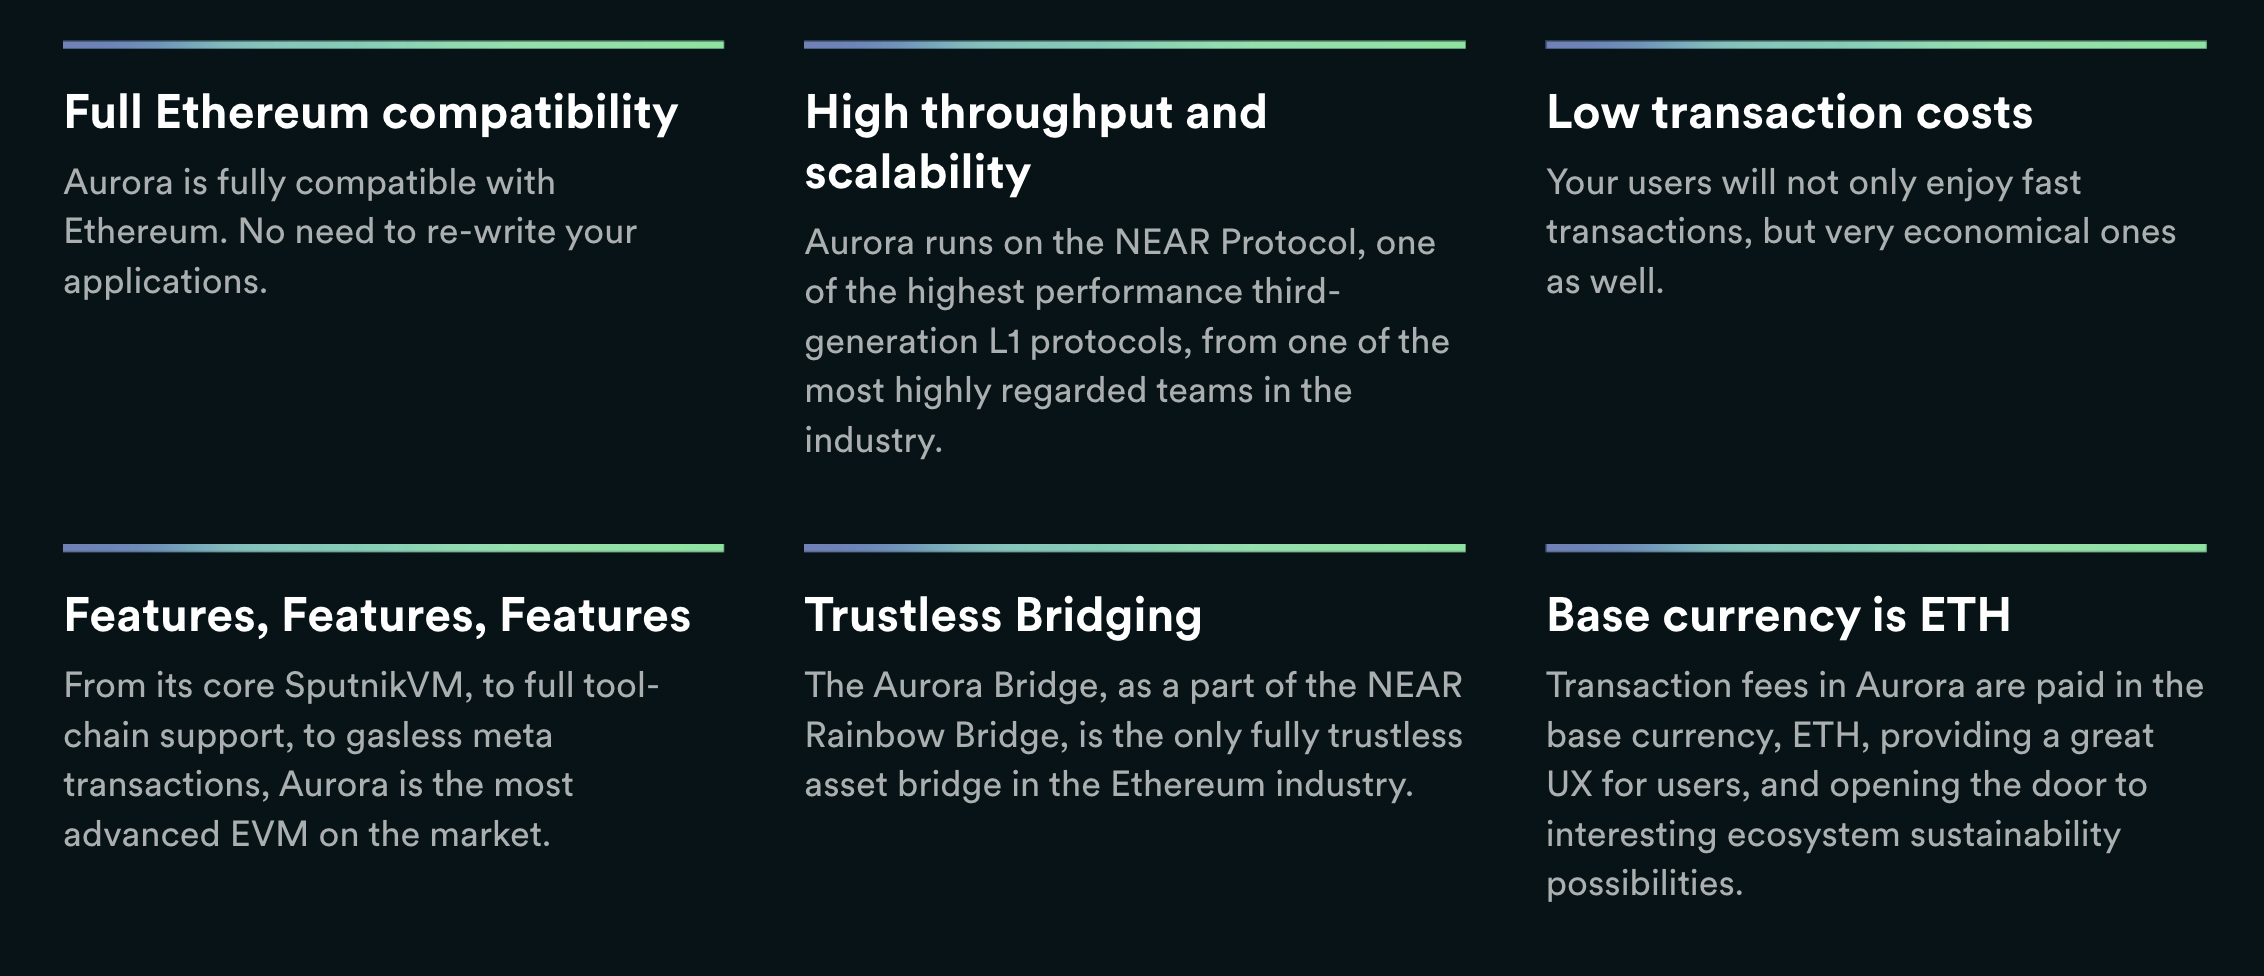Click gradient divider above High throughput
2264x976 pixels.
1135,45
